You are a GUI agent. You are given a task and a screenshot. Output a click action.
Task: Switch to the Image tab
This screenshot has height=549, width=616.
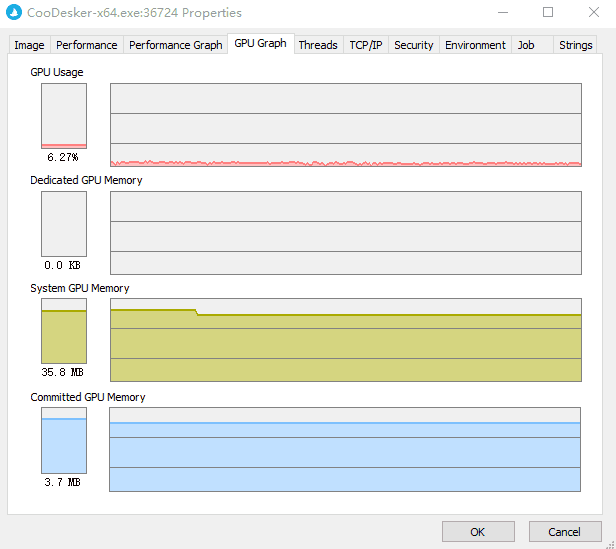(29, 45)
